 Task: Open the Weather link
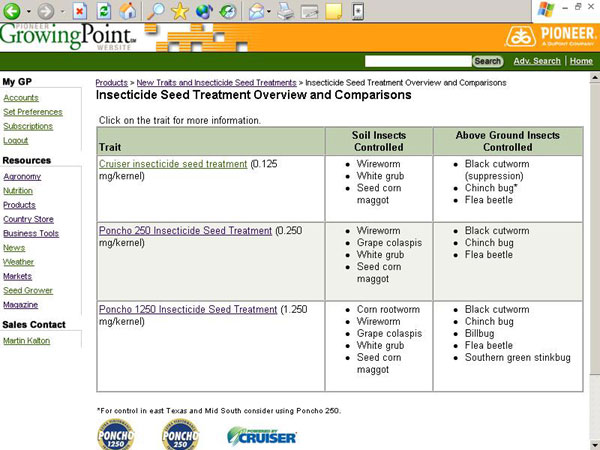(19, 262)
